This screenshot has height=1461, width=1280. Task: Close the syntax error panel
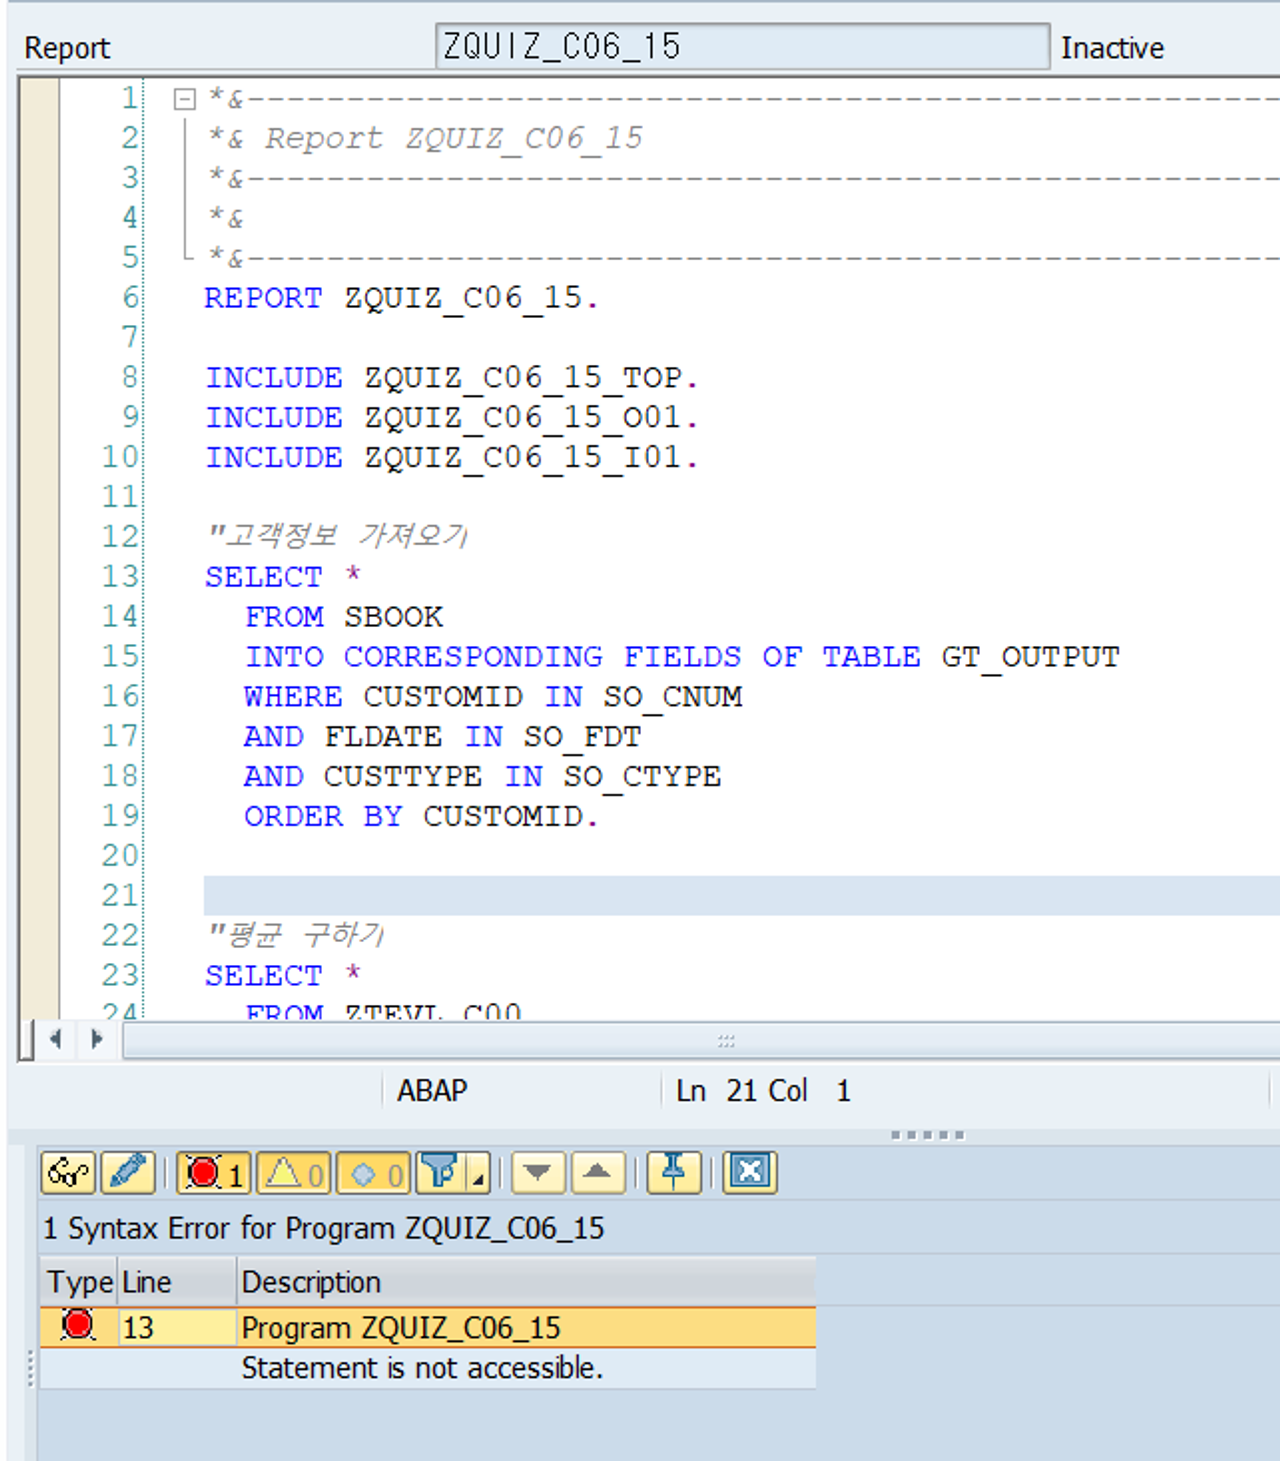pyautogui.click(x=750, y=1172)
